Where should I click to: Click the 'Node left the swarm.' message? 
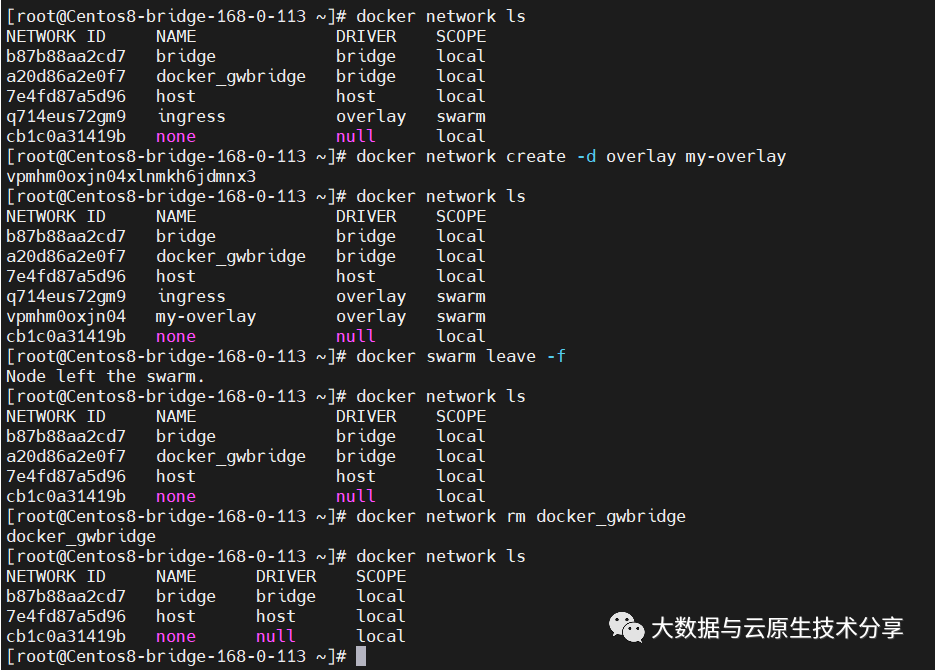105,376
